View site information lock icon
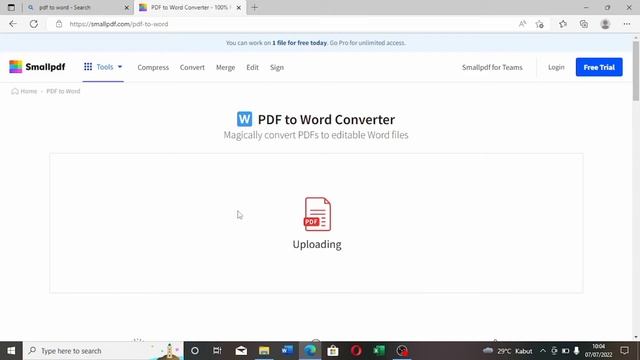This screenshot has width=640, height=360. (x=59, y=24)
